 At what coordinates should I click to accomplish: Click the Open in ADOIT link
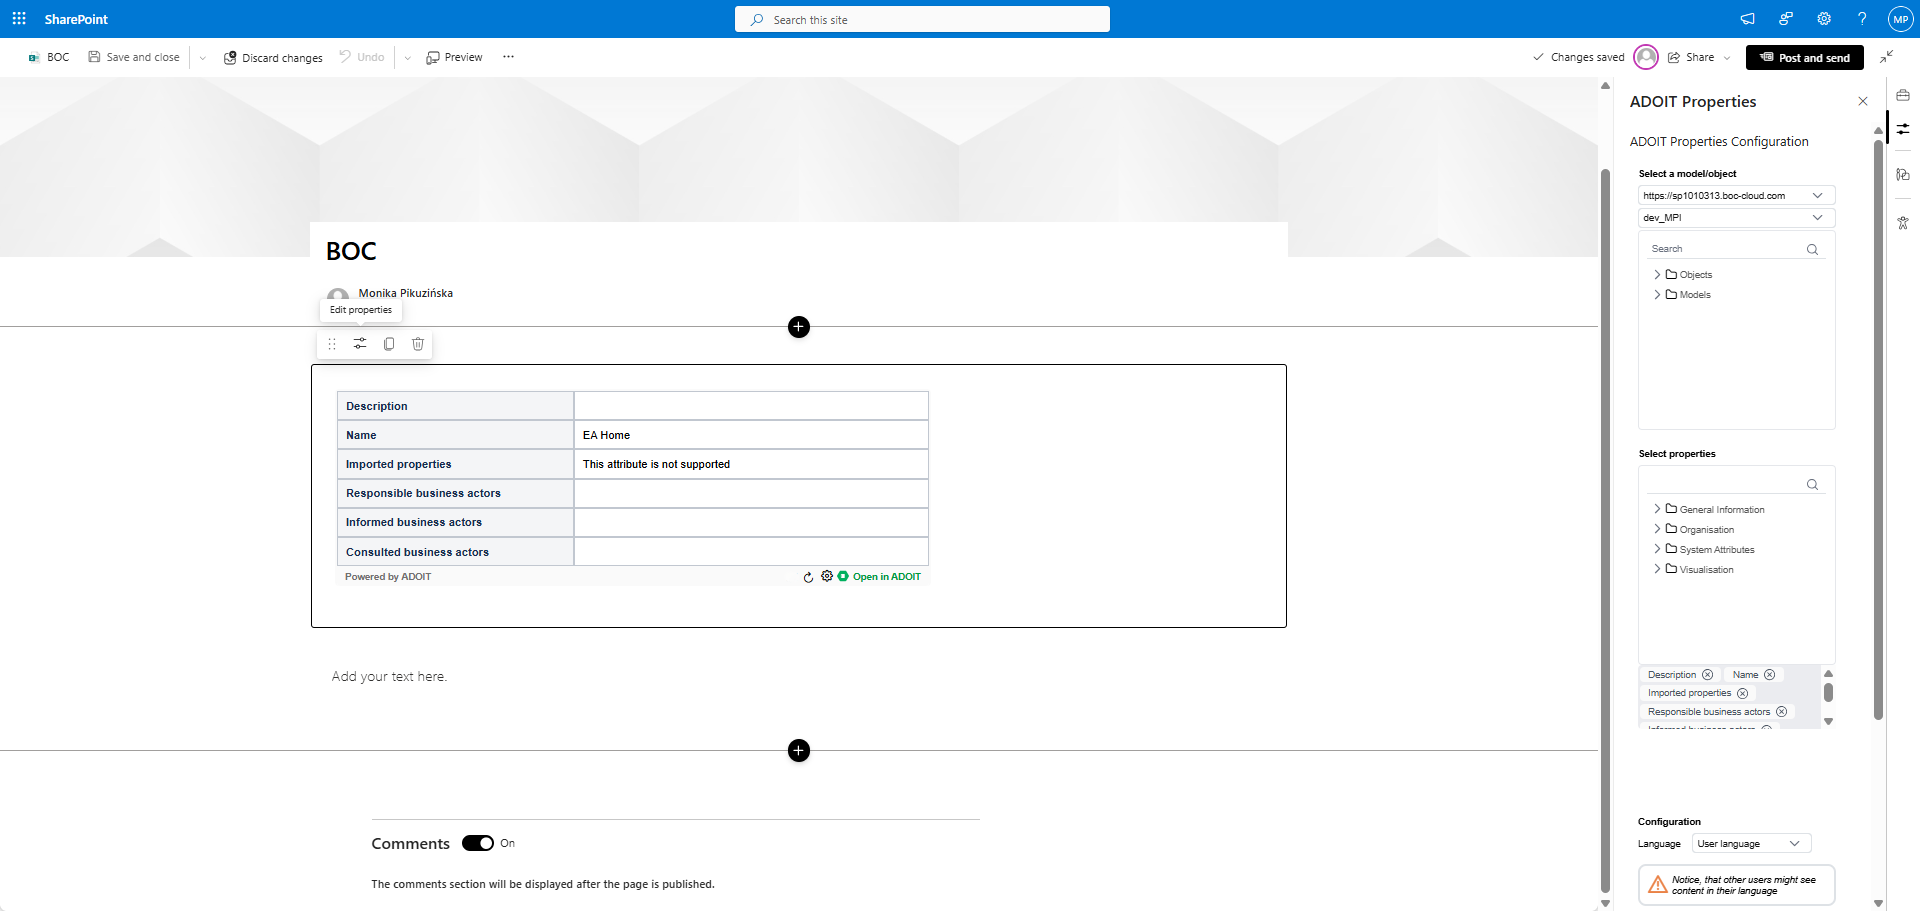(886, 577)
